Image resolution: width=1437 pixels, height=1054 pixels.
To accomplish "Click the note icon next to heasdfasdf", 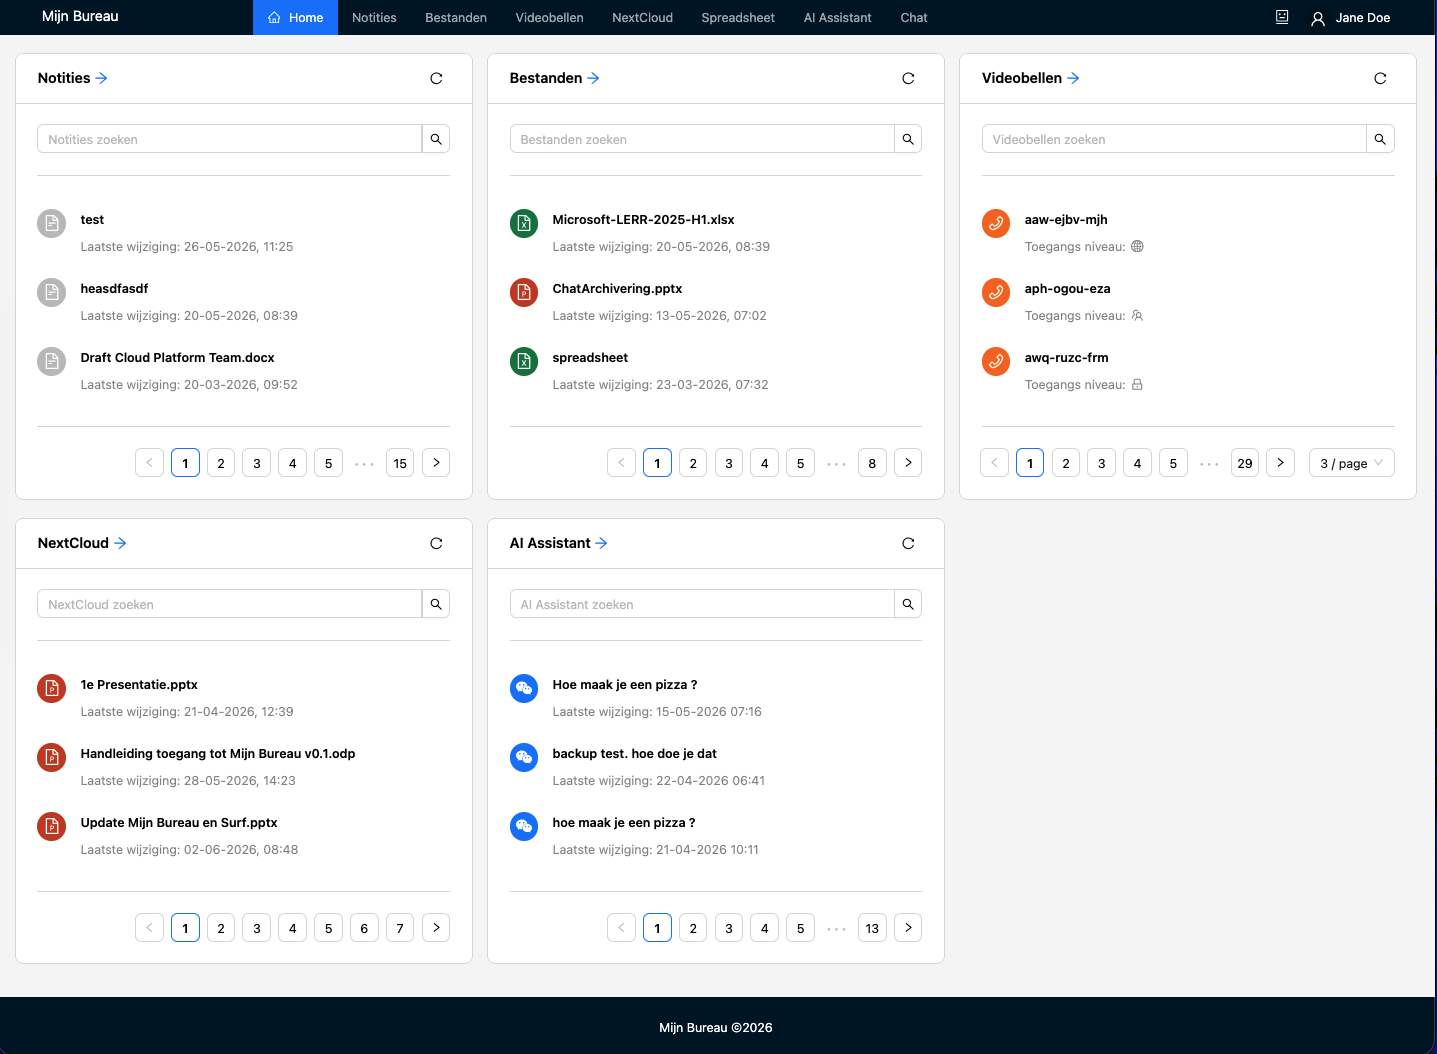I will (x=52, y=292).
